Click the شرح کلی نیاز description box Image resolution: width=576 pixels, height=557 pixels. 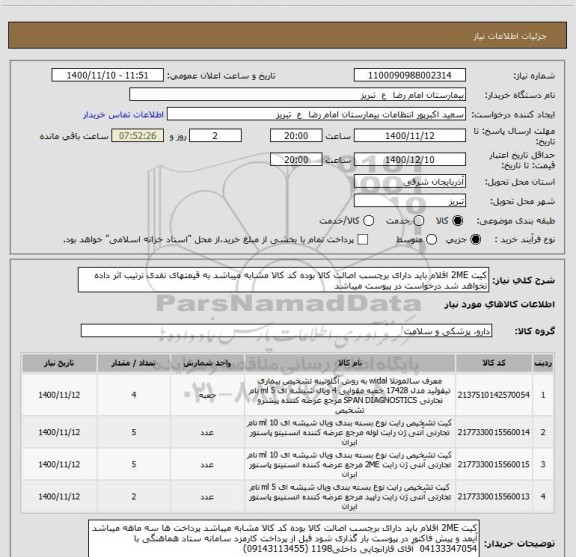[x=283, y=280]
